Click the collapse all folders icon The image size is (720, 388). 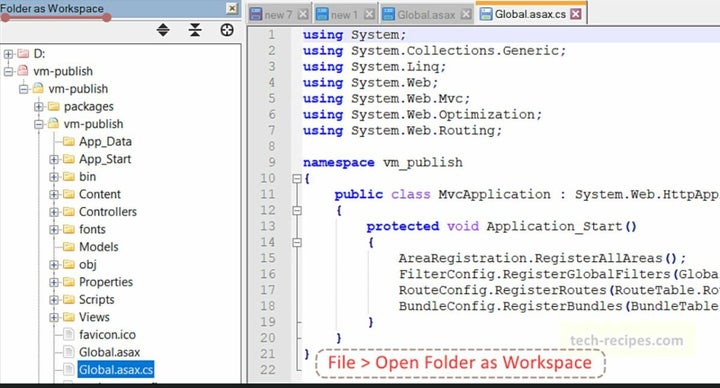[195, 30]
